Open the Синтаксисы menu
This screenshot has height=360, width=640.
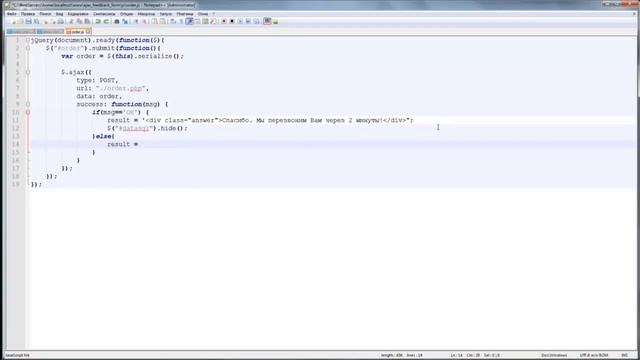[104, 14]
